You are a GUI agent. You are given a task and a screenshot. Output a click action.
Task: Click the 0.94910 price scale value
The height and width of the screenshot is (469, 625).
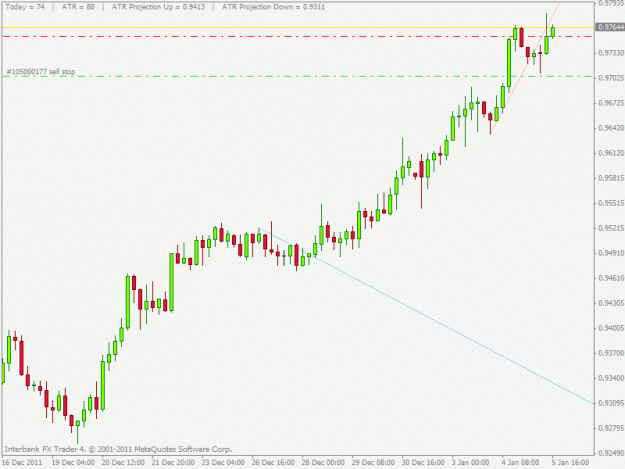pos(611,253)
